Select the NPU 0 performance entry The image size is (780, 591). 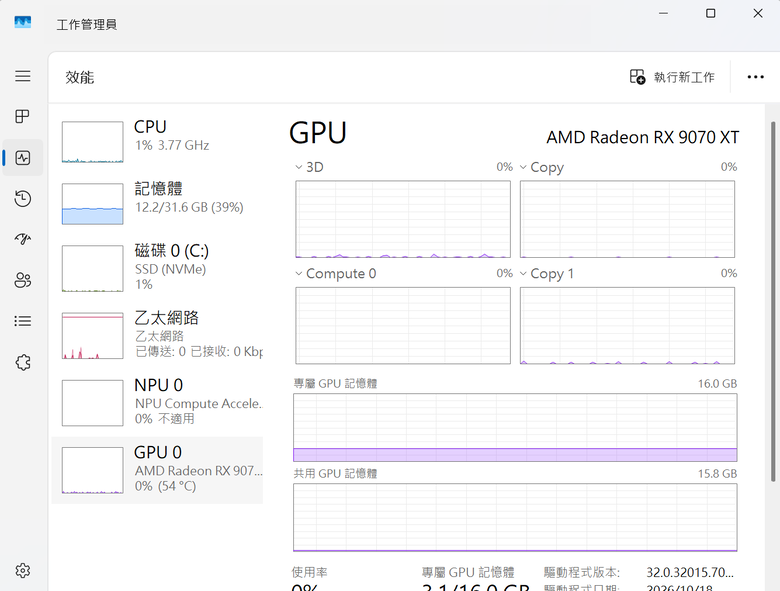coord(157,403)
